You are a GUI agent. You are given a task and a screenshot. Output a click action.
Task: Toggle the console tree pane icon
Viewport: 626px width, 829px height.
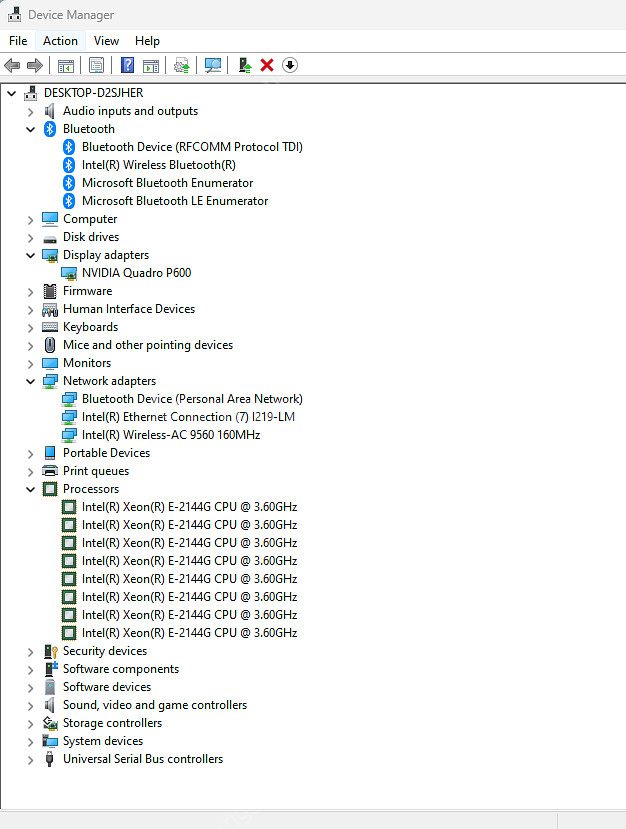[x=66, y=66]
